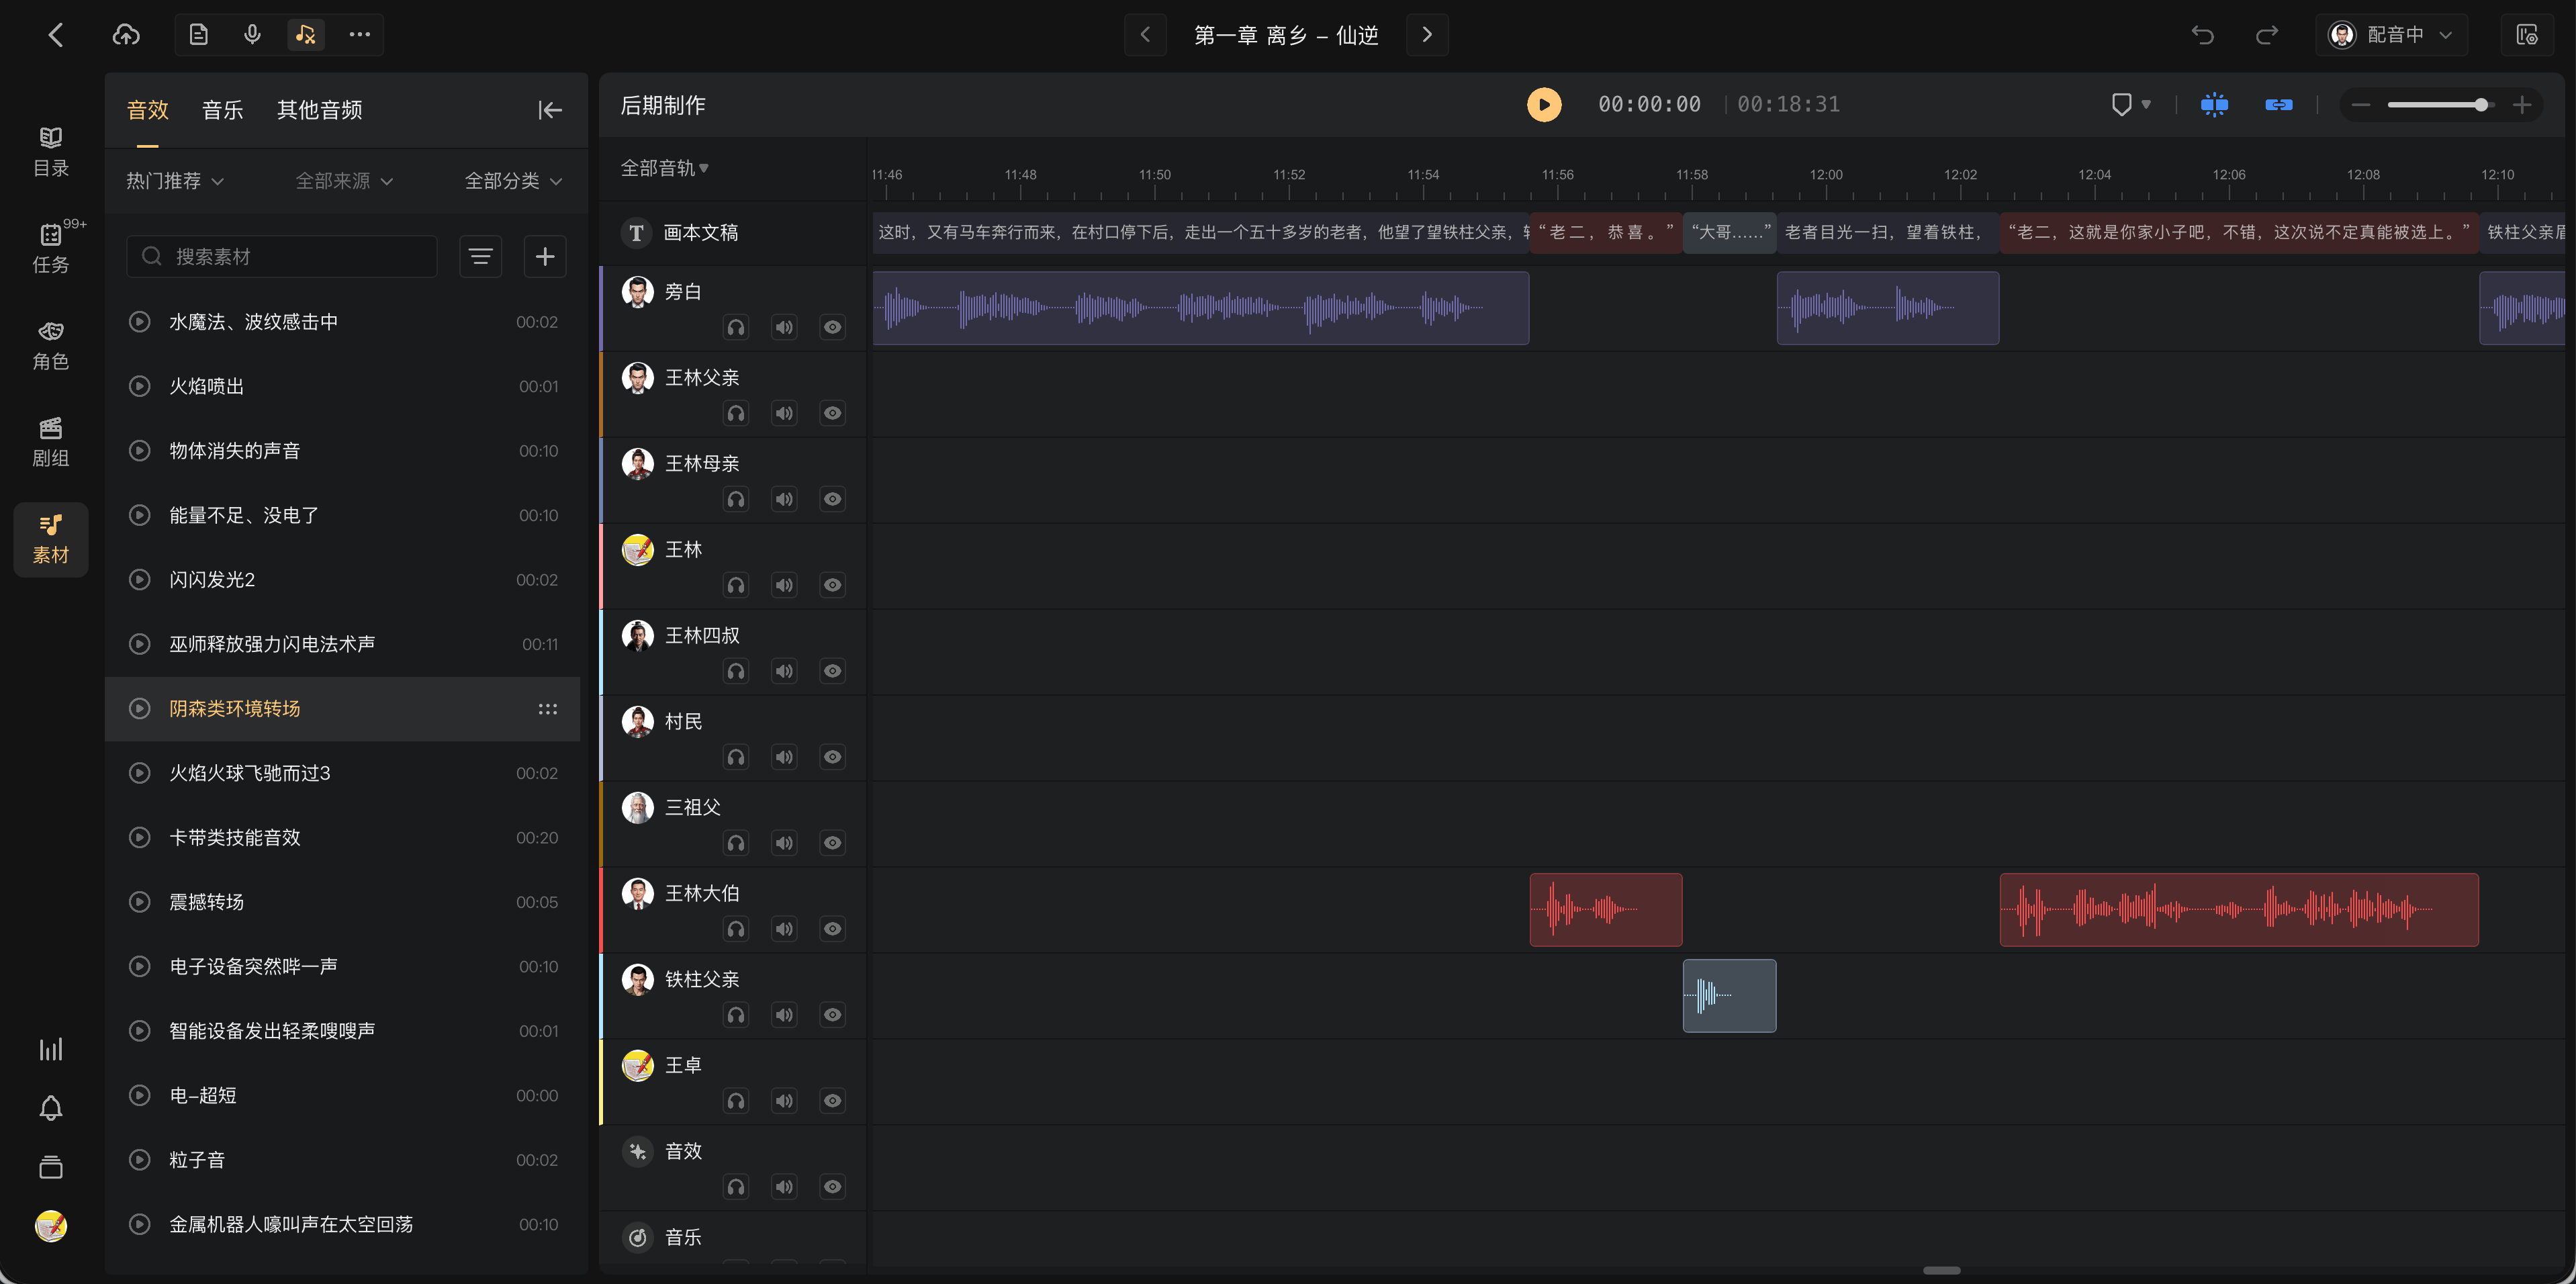
Task: Open the statistics bars icon in sidebar
Action: coord(51,1049)
